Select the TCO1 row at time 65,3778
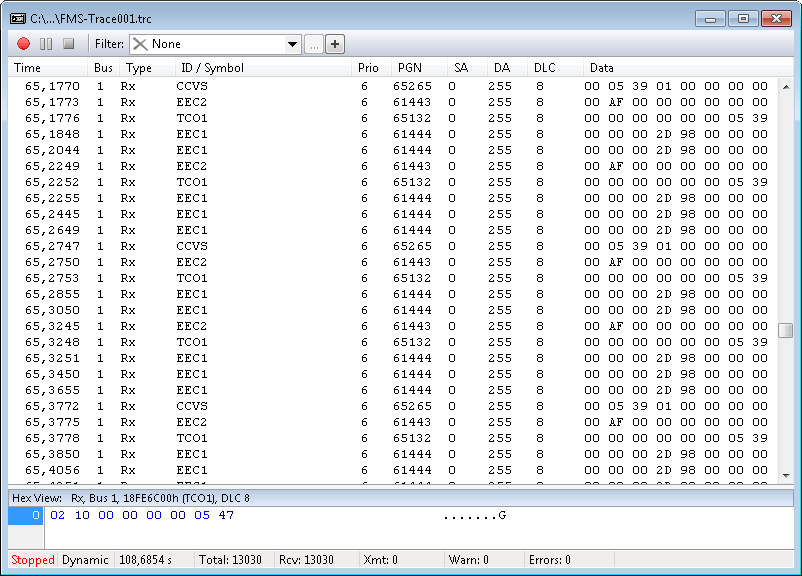This screenshot has width=802, height=576. (393, 438)
